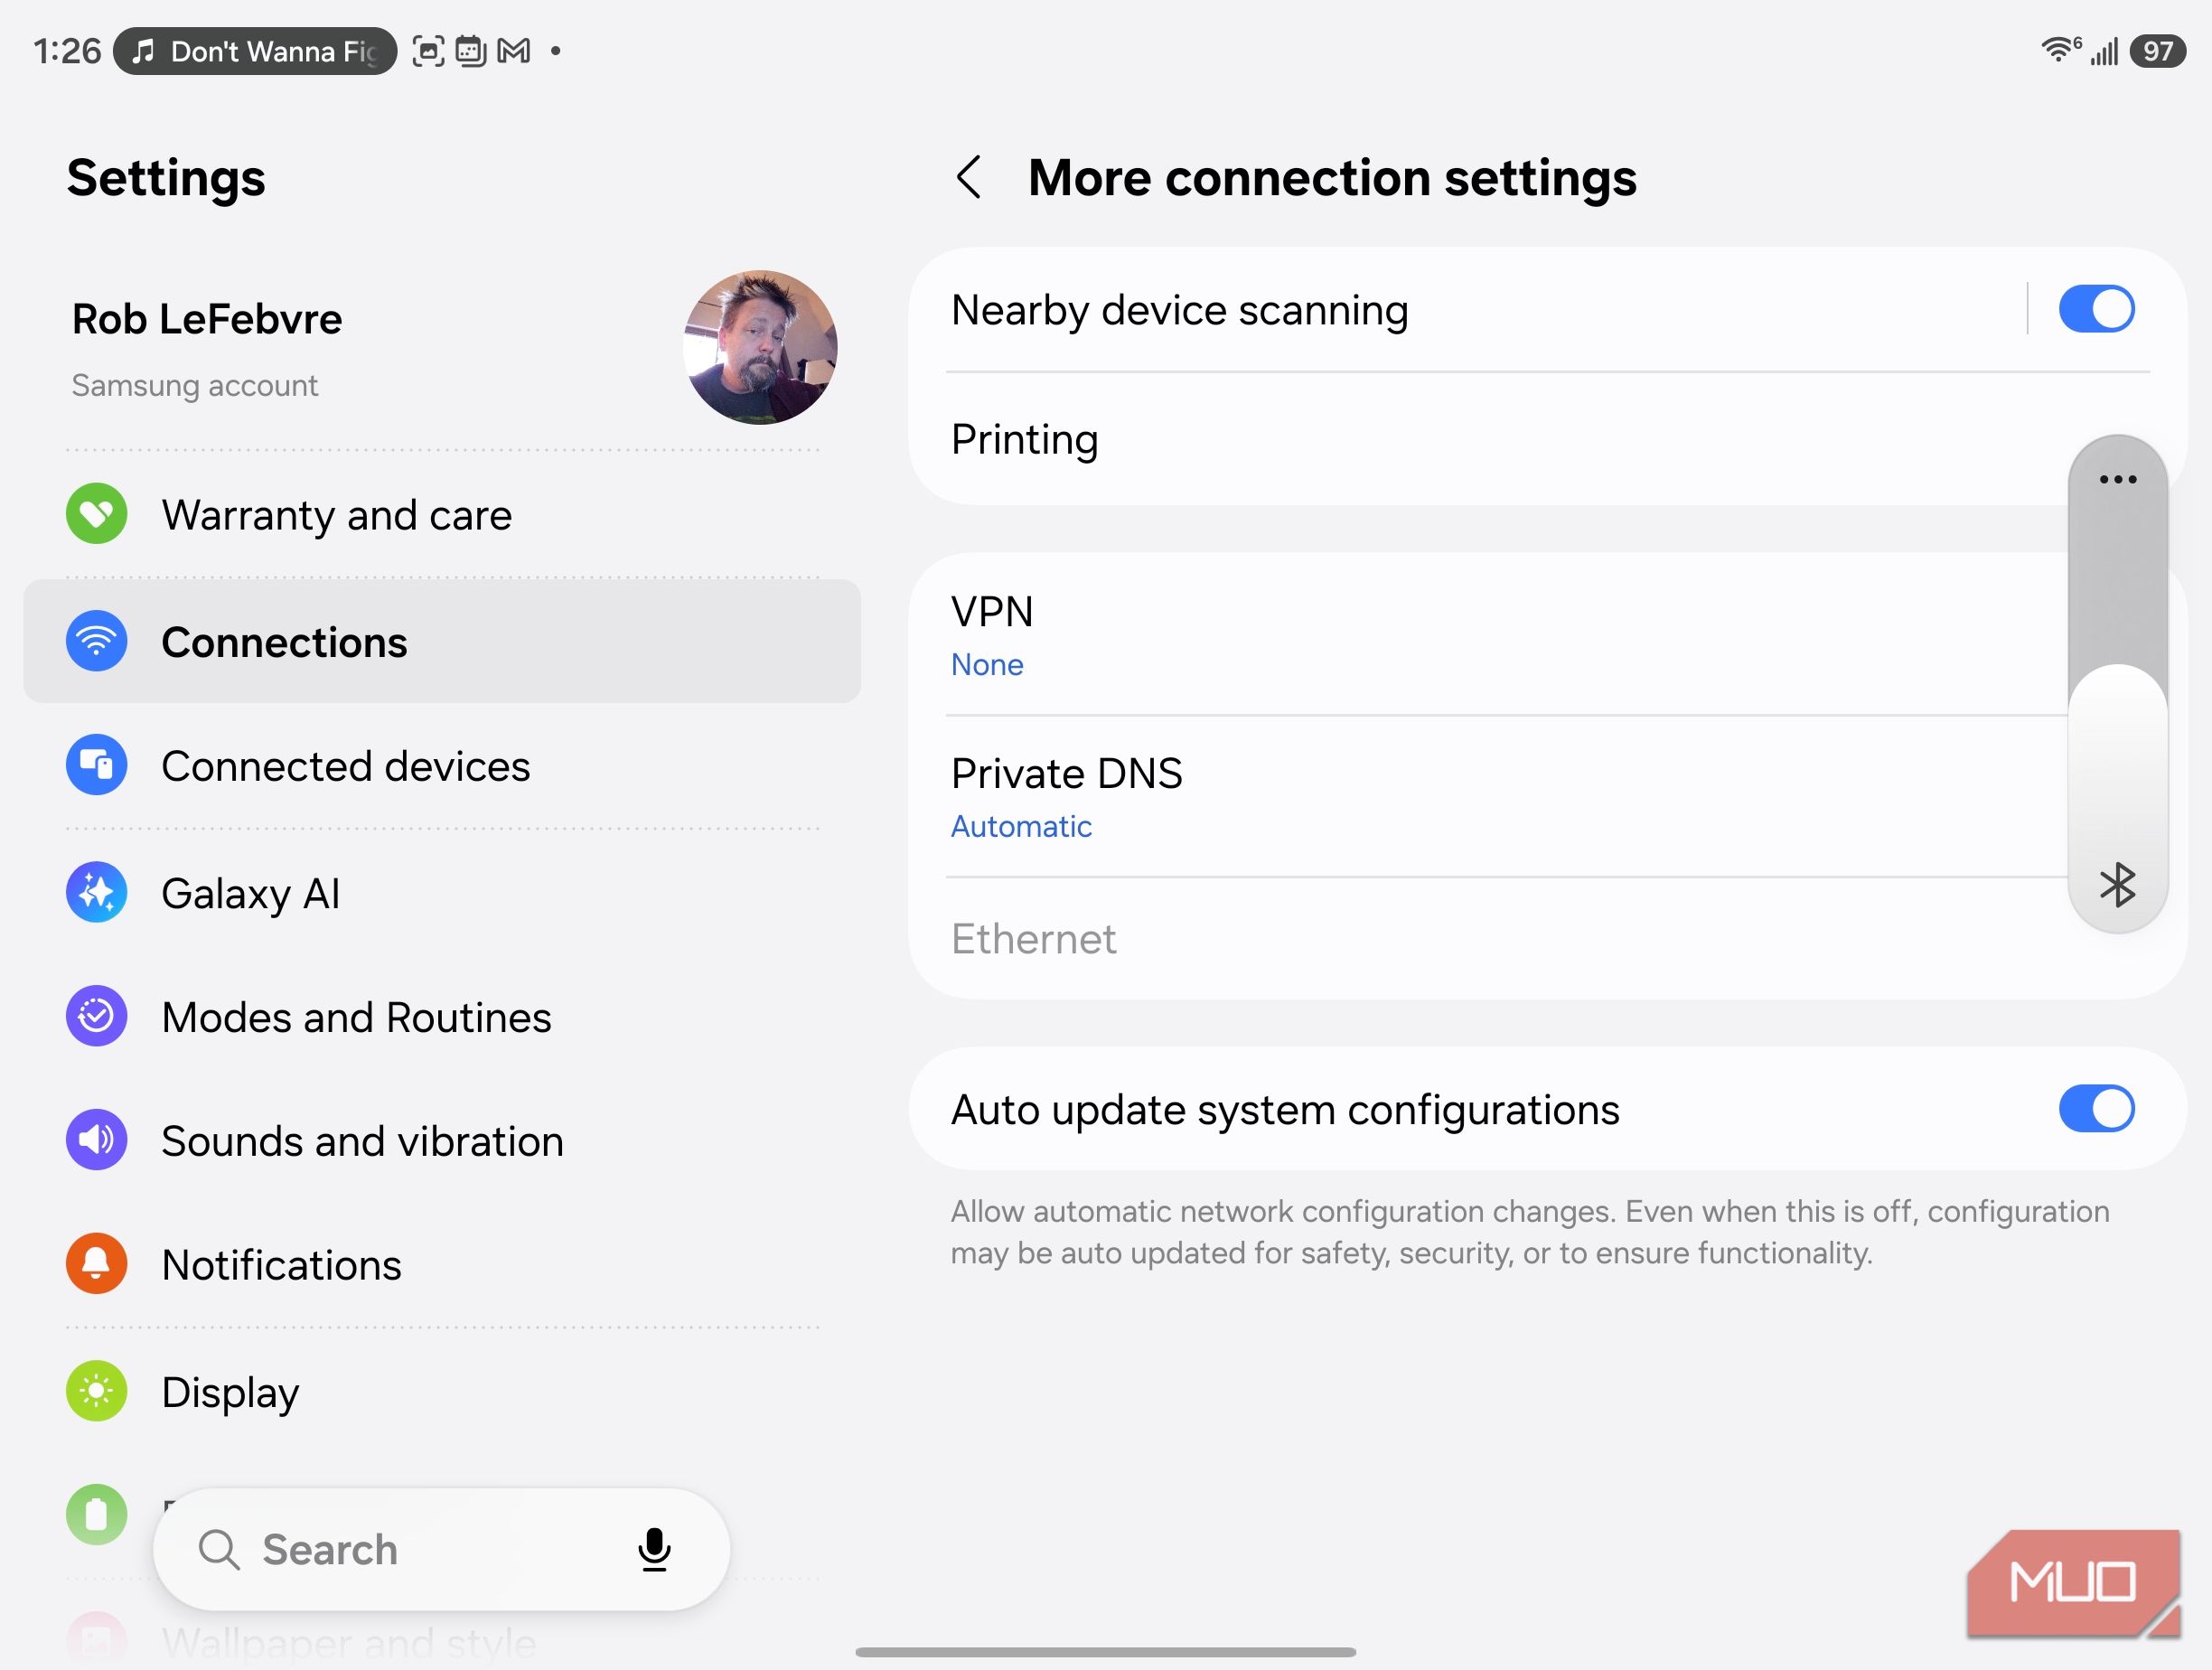This screenshot has height=1670, width=2212.
Task: Tap the battery 97 indicator in the status bar
Action: coord(2157,51)
